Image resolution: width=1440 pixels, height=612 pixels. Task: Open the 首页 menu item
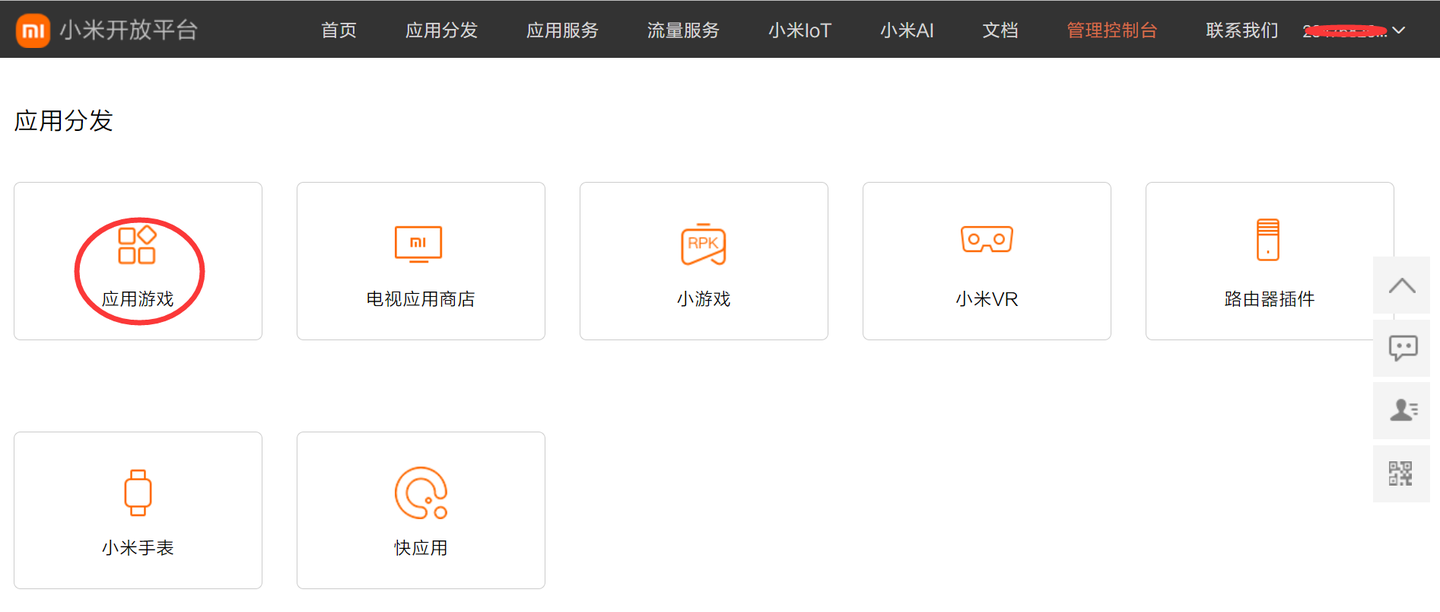[x=338, y=30]
